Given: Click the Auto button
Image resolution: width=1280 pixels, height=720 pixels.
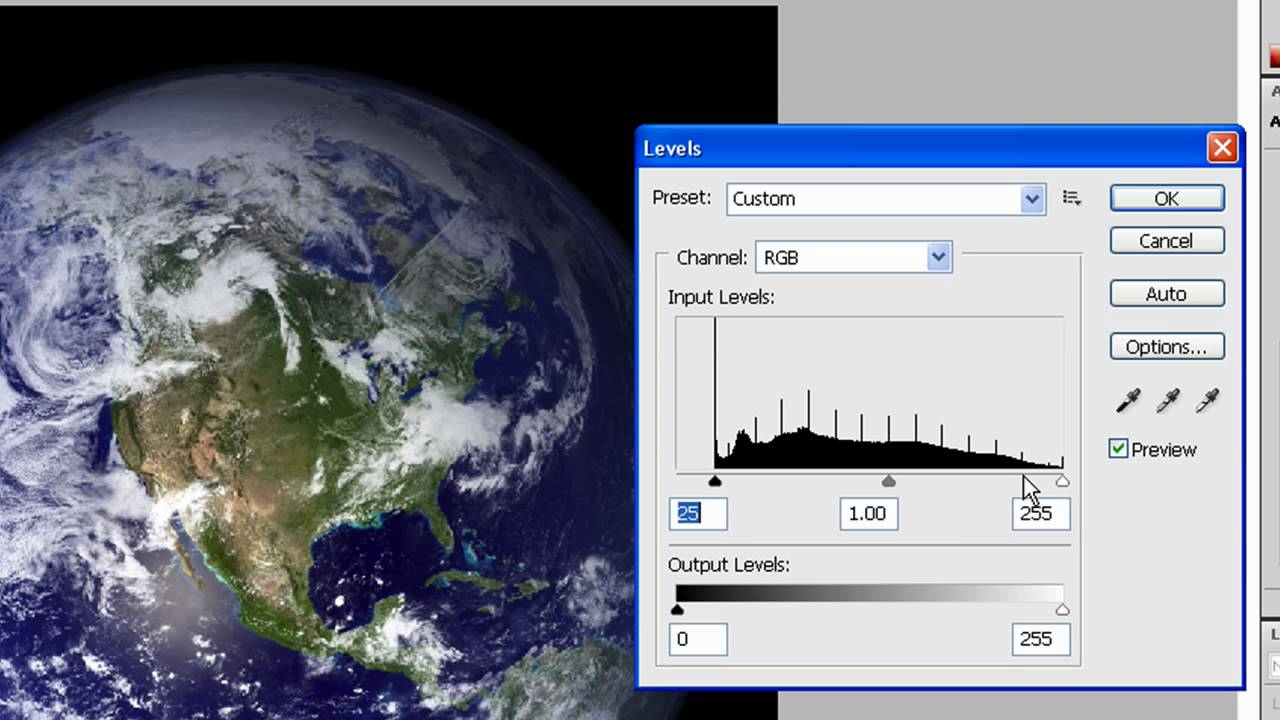Looking at the screenshot, I should (1167, 294).
